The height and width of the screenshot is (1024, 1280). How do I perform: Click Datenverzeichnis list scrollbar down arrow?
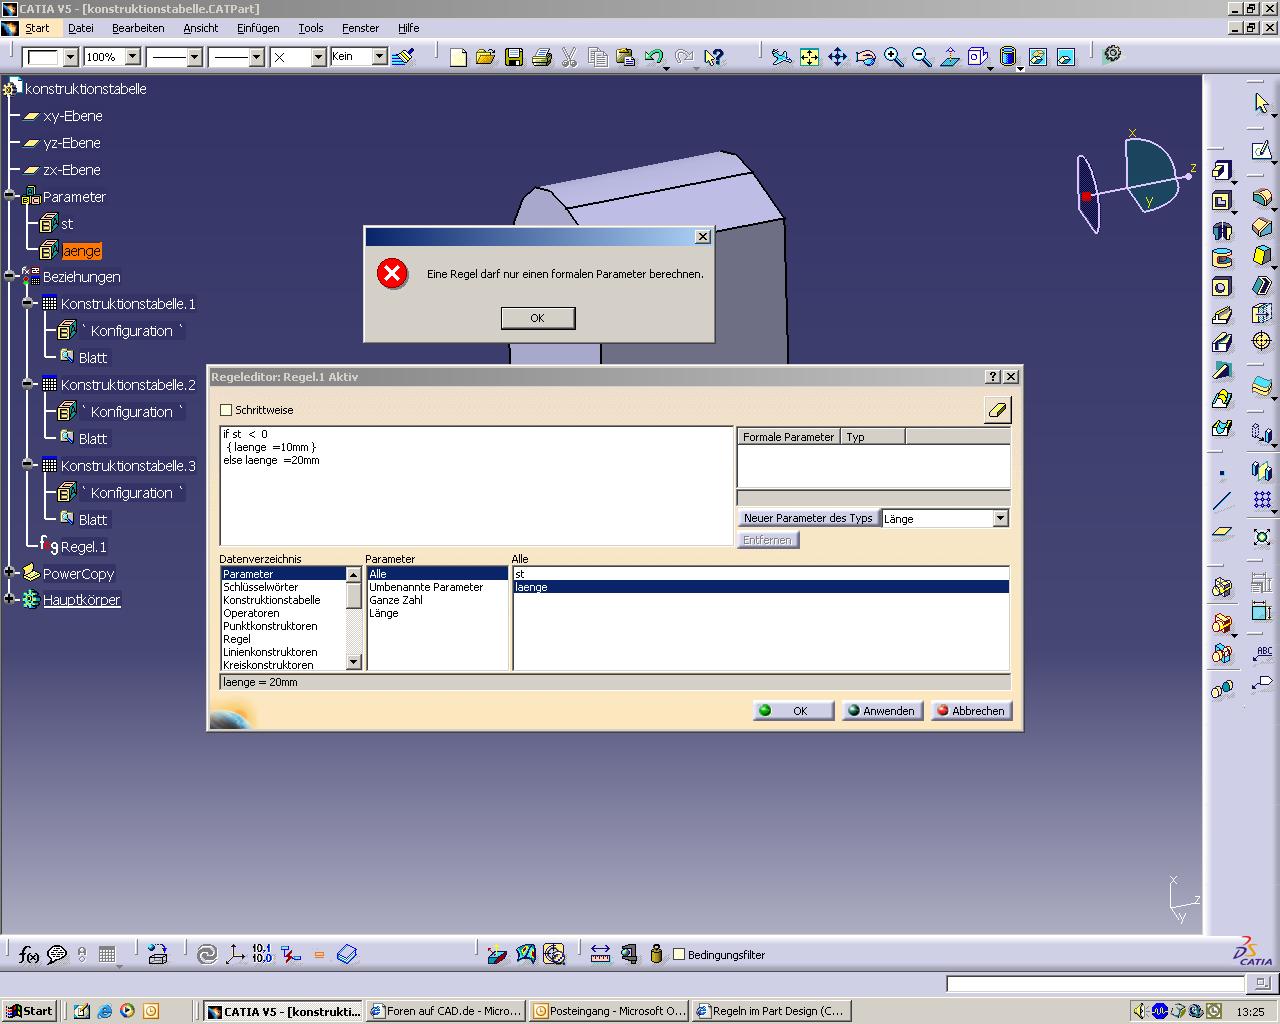coord(353,662)
